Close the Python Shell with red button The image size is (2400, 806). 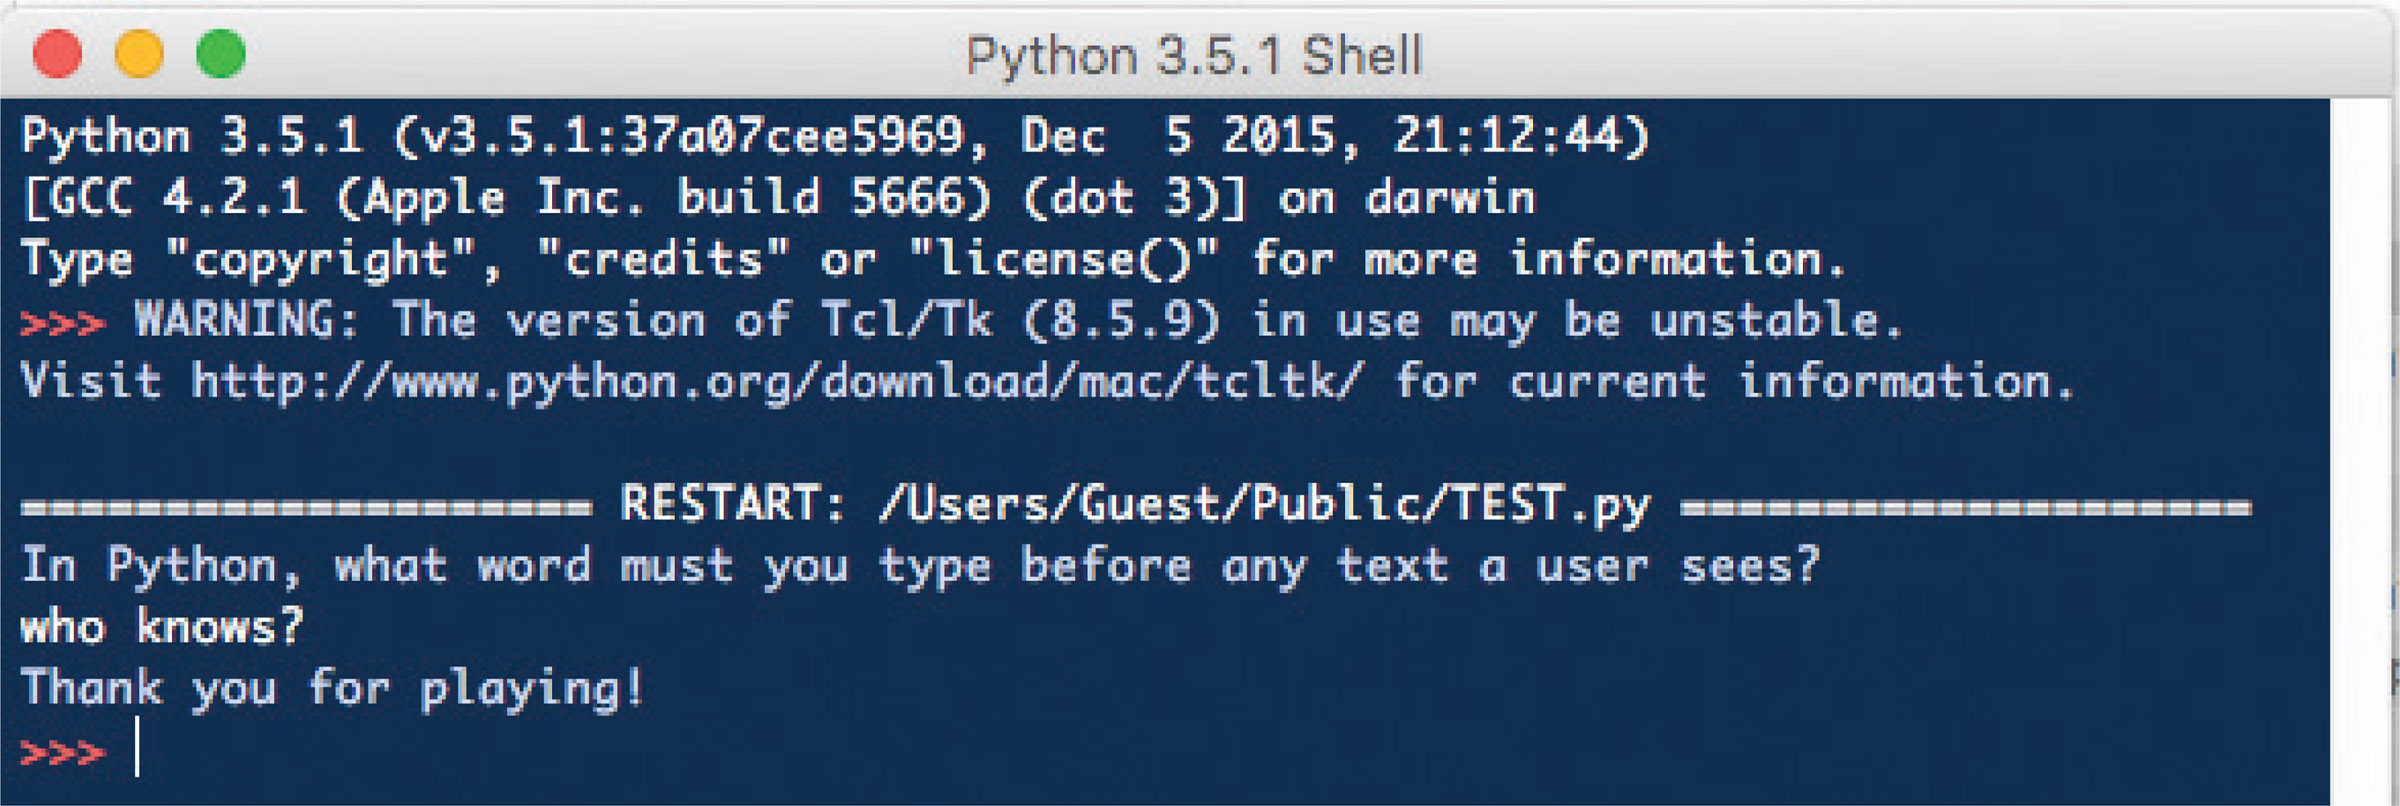click(57, 53)
